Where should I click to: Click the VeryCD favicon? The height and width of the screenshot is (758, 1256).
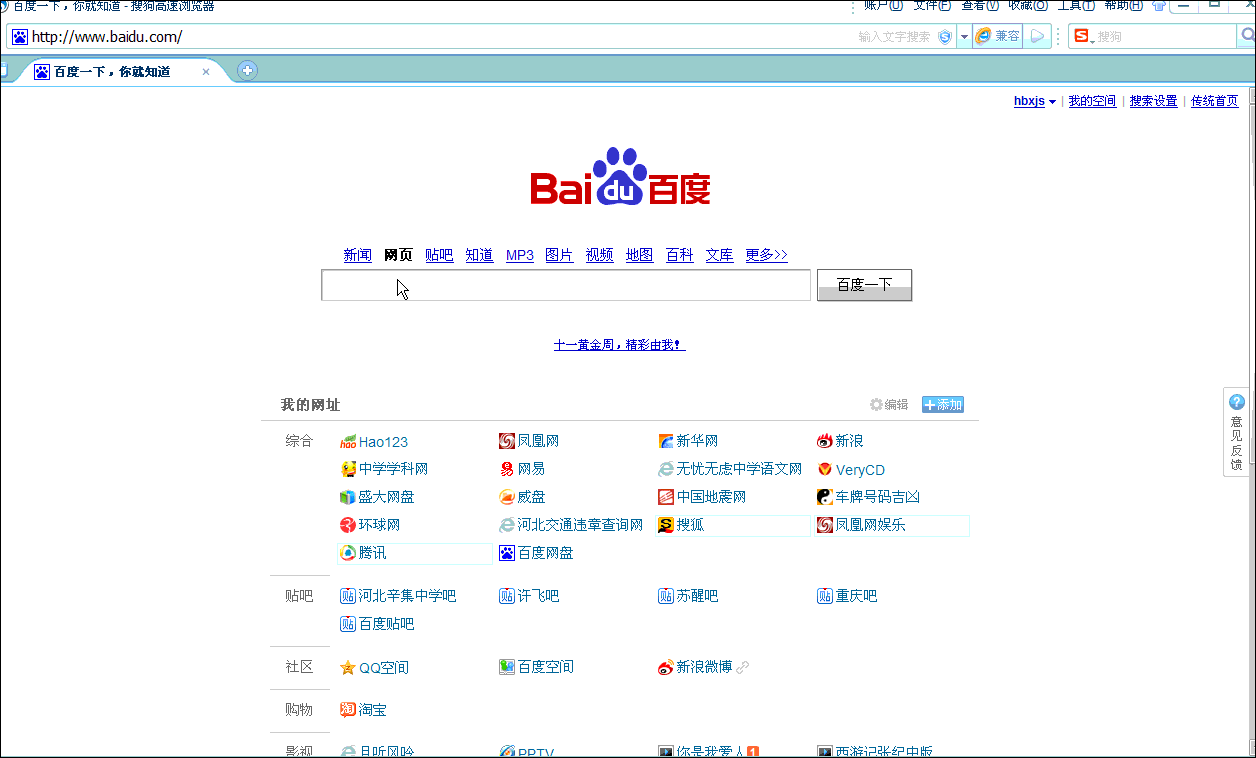pos(825,469)
